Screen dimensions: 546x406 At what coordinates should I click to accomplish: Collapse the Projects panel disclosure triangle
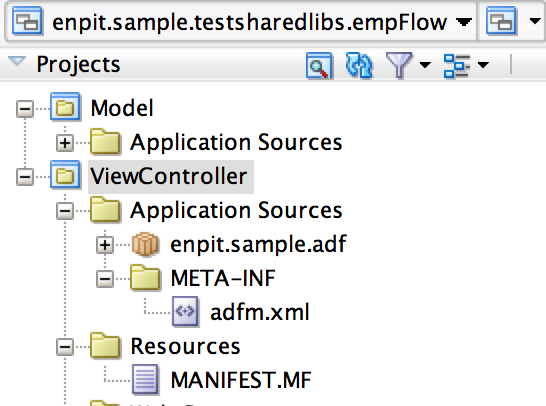[x=17, y=62]
